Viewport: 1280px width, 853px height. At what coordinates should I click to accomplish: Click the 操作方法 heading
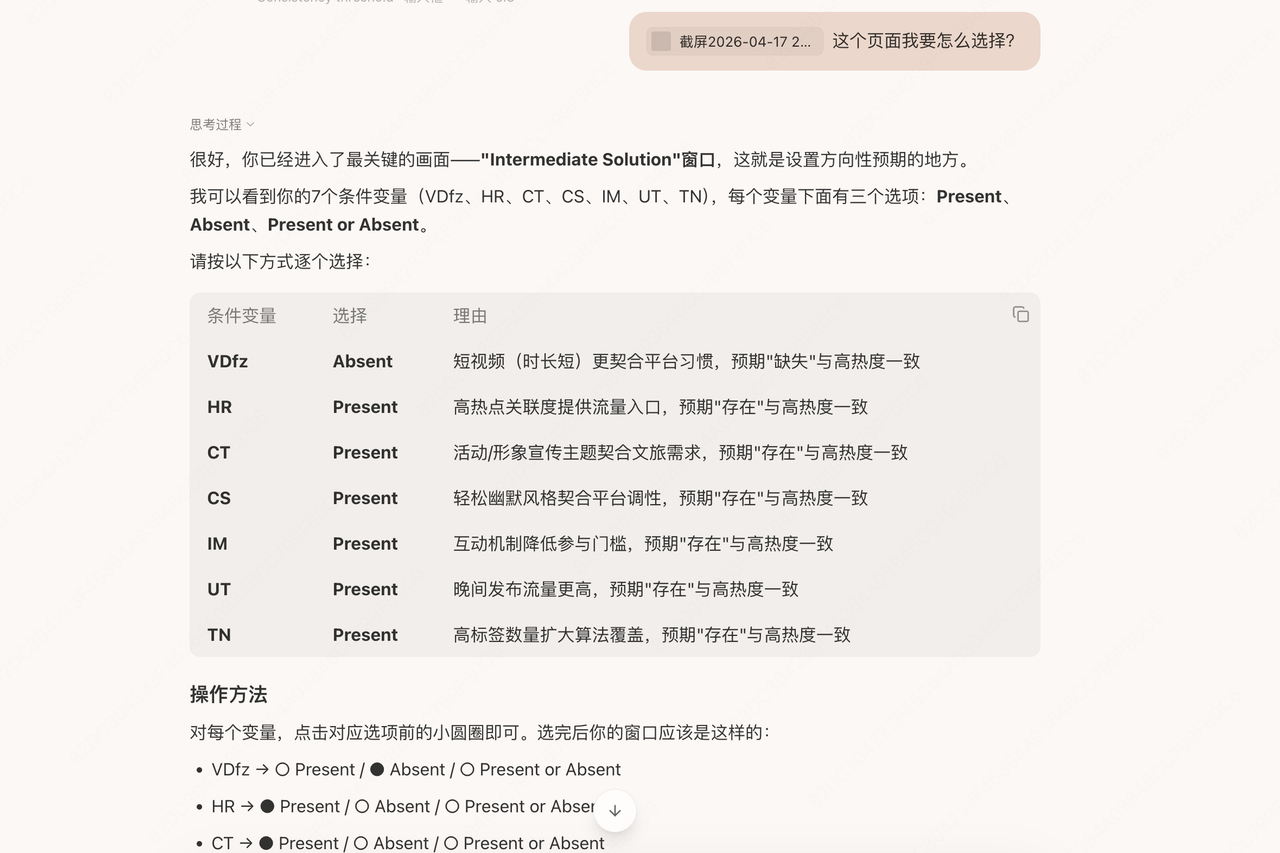229,694
